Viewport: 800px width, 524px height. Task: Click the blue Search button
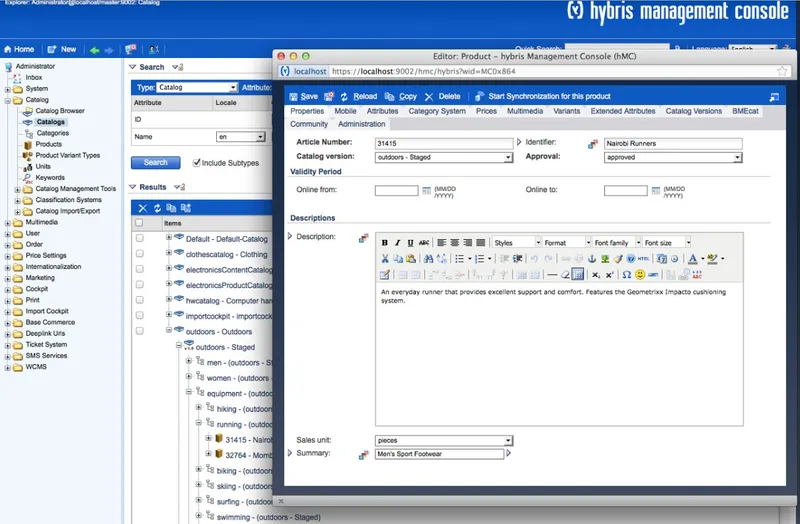click(156, 163)
